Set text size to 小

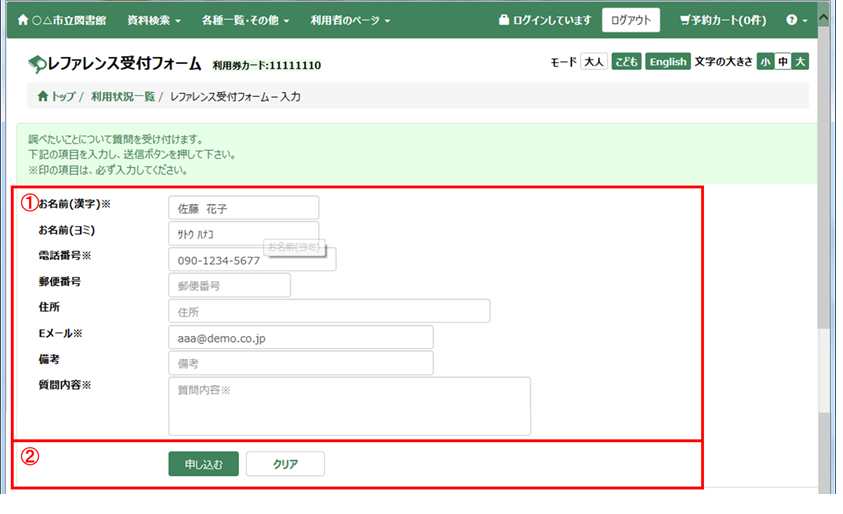(765, 62)
